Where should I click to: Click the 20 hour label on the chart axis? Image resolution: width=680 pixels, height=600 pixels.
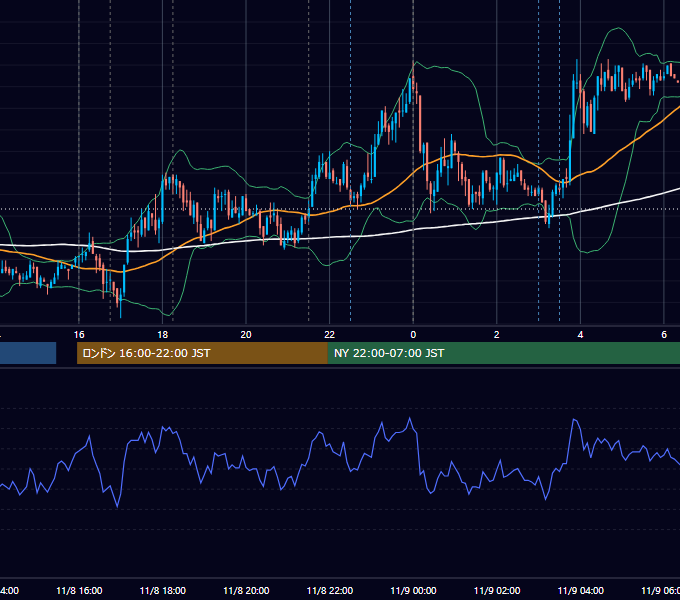coord(246,335)
